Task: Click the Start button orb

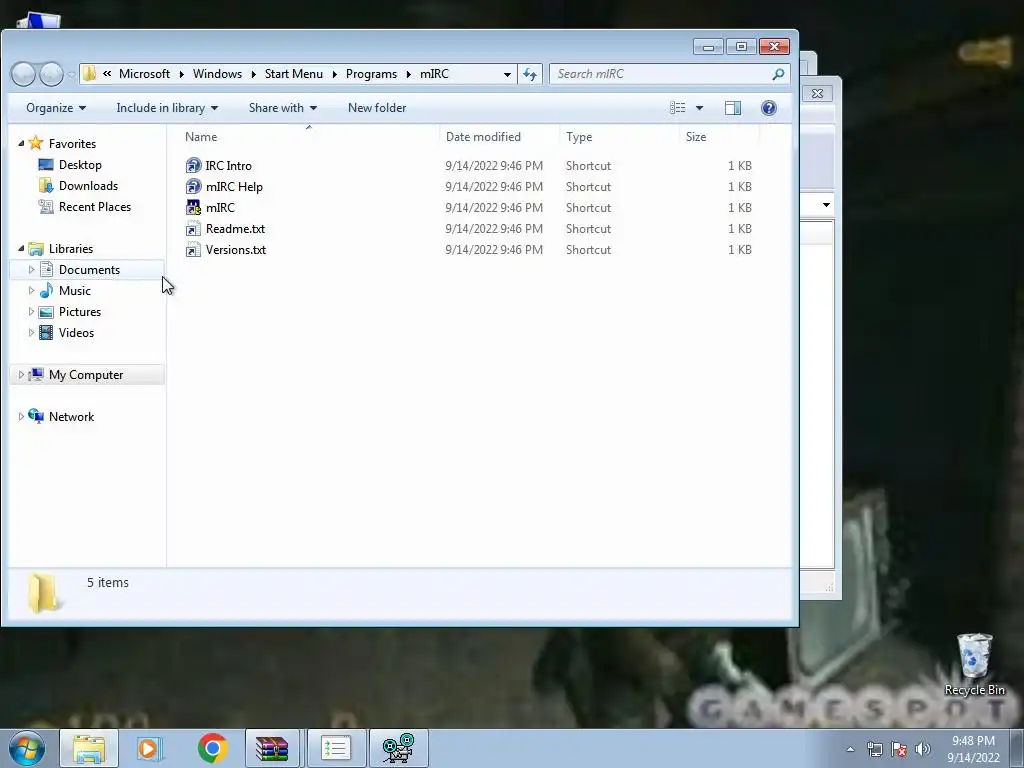Action: [x=27, y=748]
